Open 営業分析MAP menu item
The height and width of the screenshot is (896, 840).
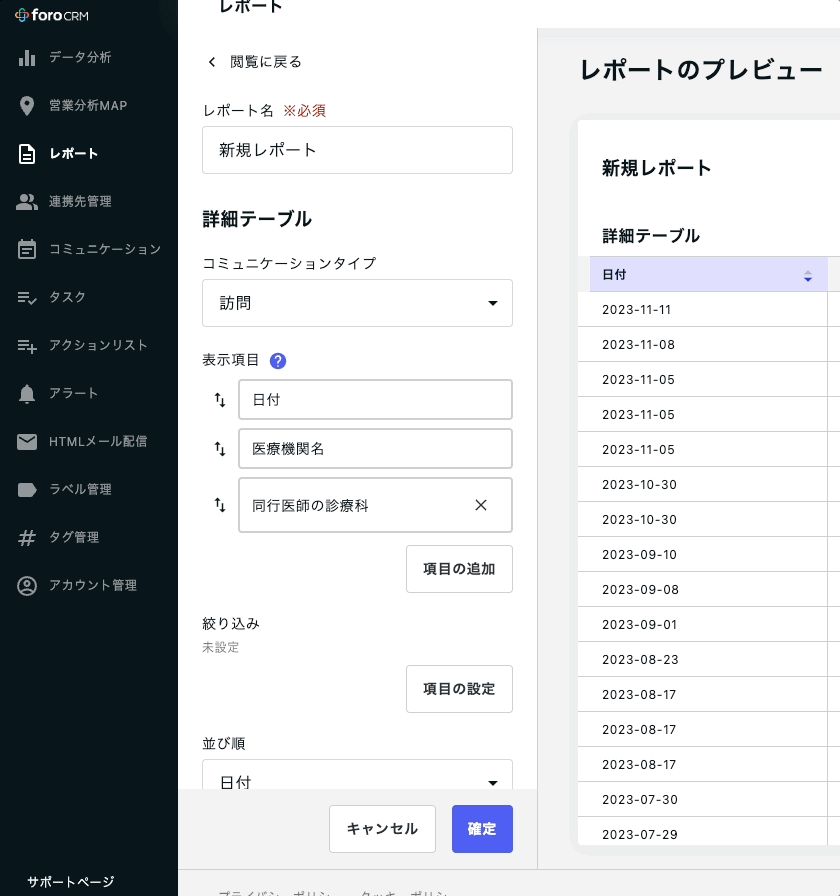coord(88,106)
